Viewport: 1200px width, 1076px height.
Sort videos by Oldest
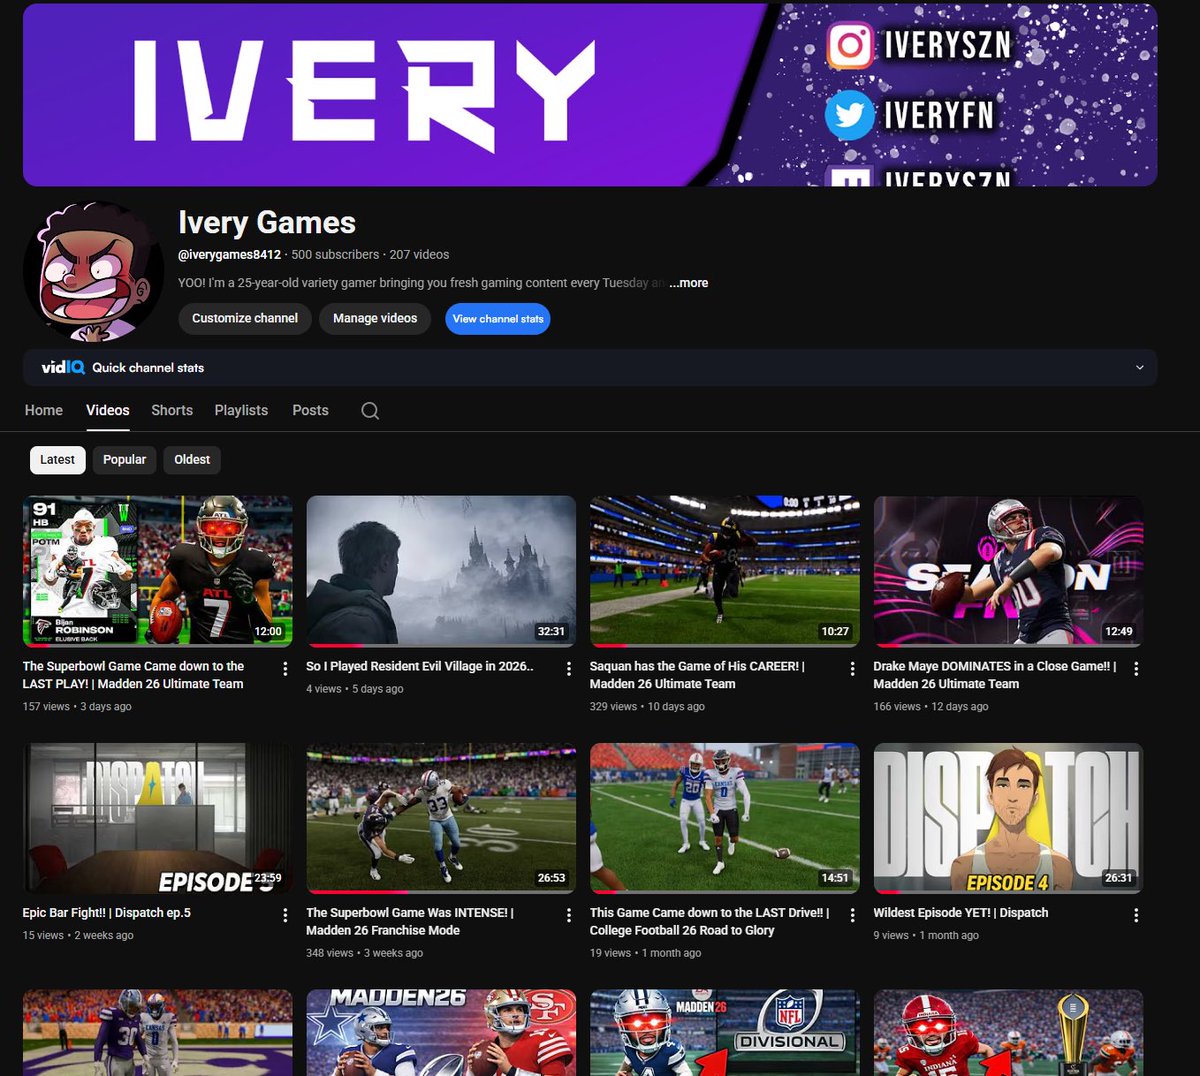click(192, 460)
